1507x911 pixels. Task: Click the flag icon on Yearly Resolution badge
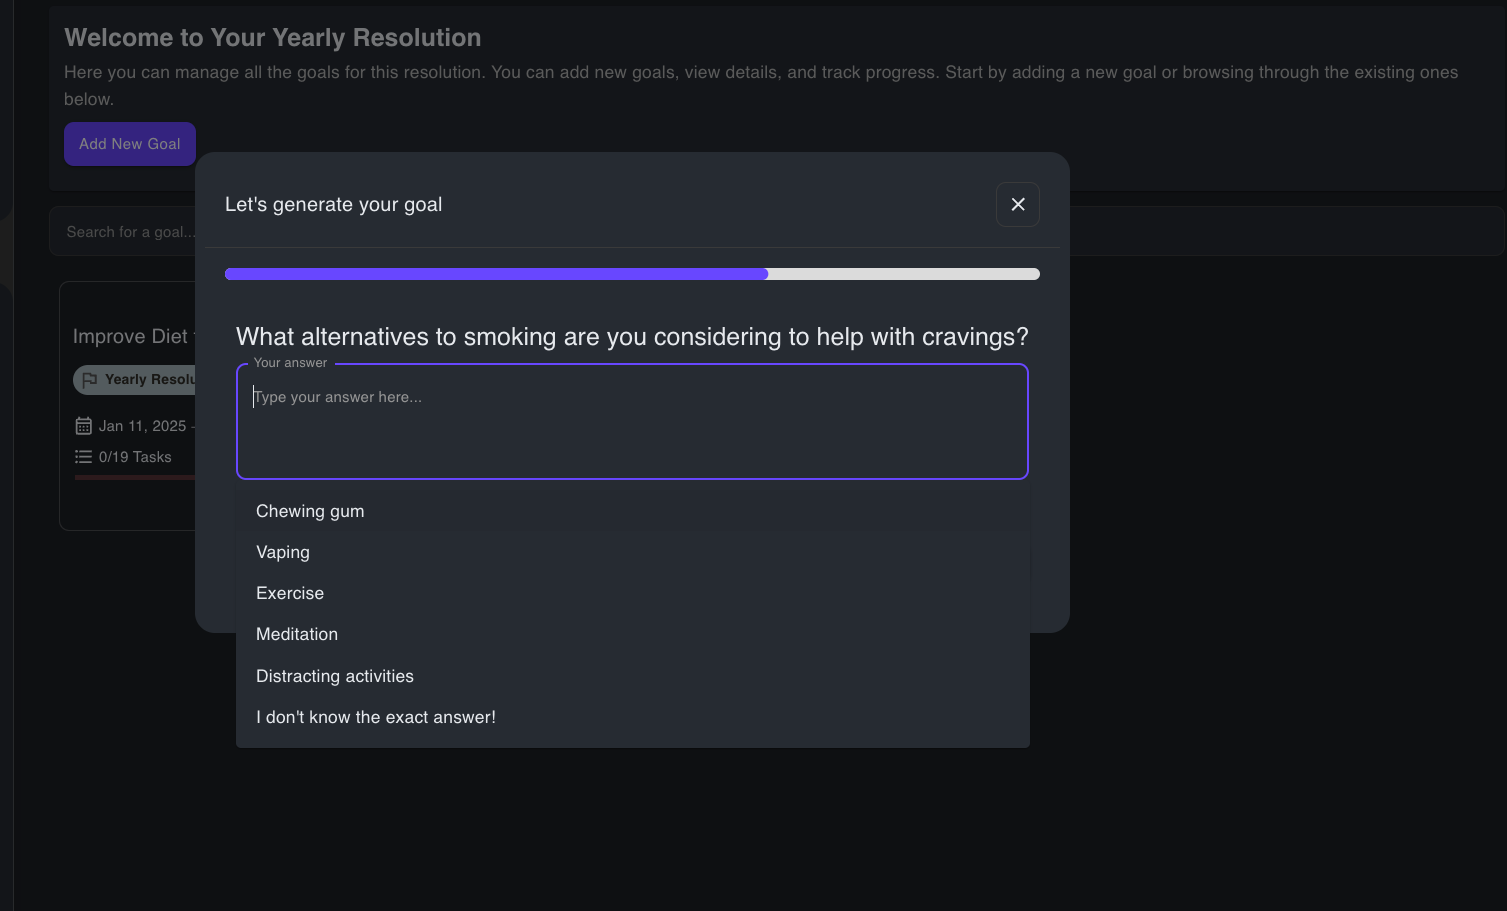[x=90, y=380]
